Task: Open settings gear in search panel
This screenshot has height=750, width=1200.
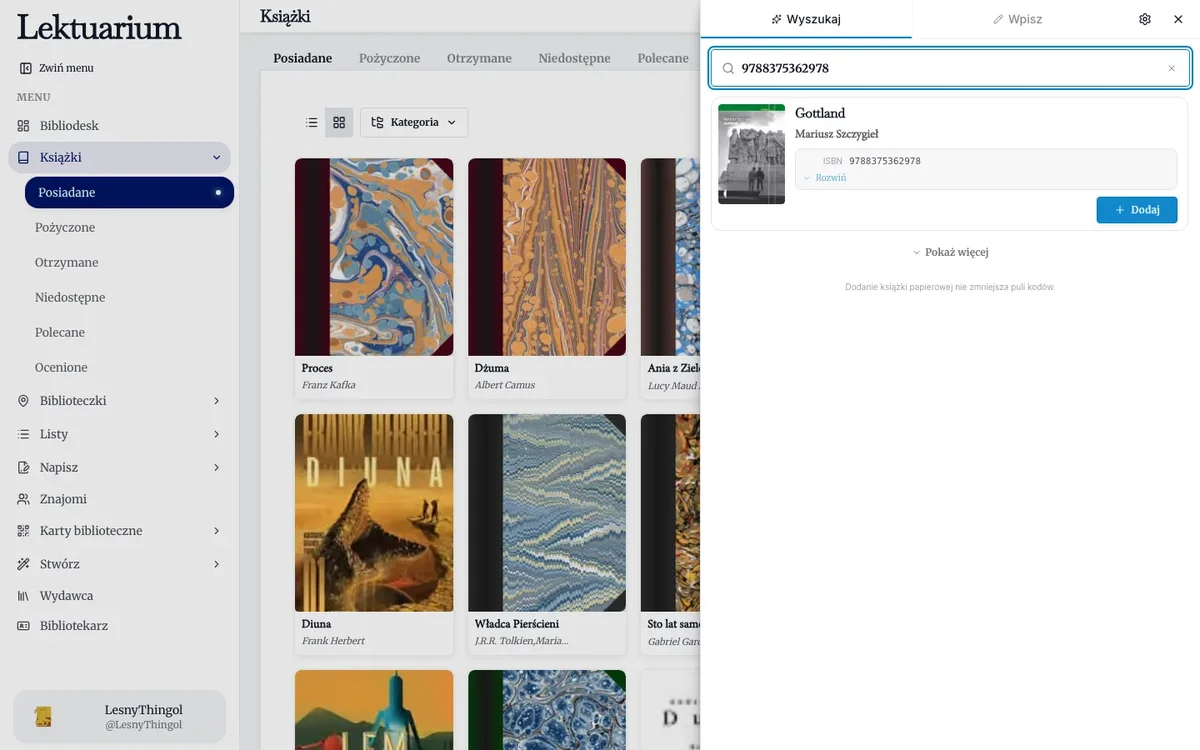Action: 1145,19
